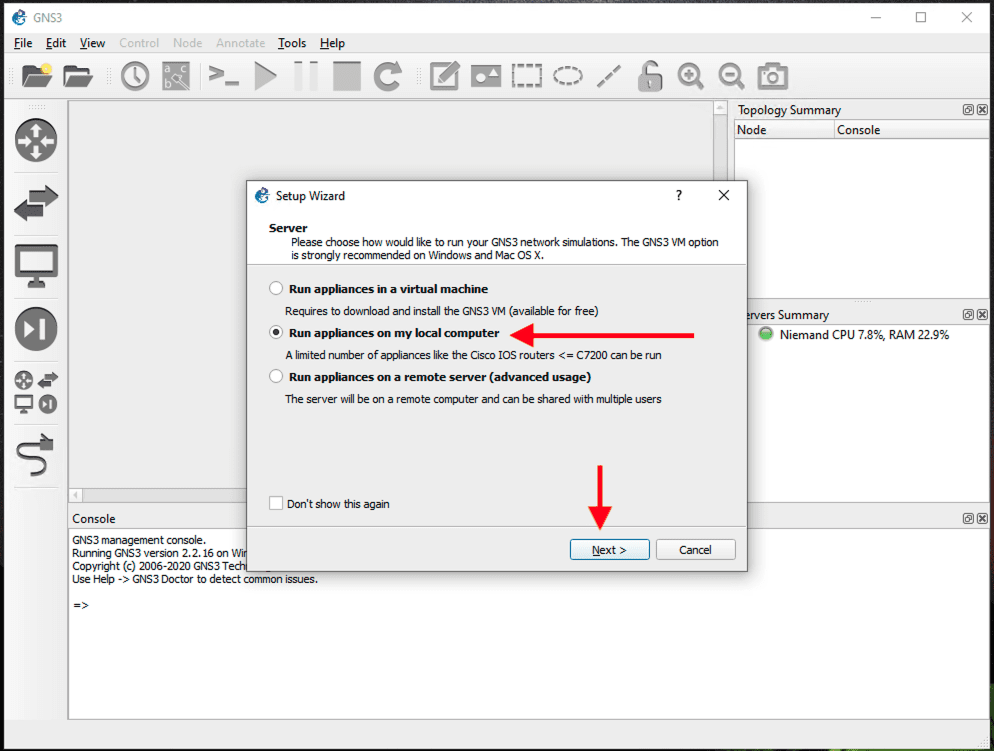994x751 pixels.
Task: Cancel the Setup Wizard
Action: click(695, 550)
